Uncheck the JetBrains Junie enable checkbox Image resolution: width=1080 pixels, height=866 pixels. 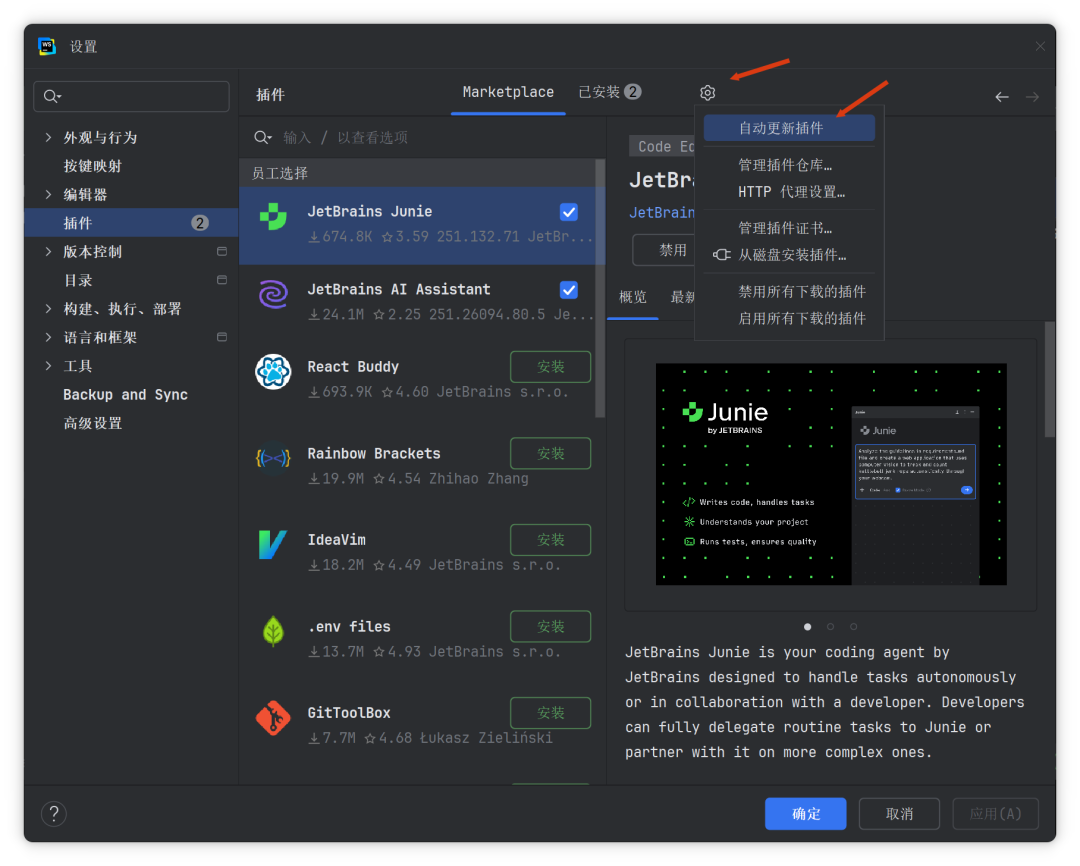569,212
